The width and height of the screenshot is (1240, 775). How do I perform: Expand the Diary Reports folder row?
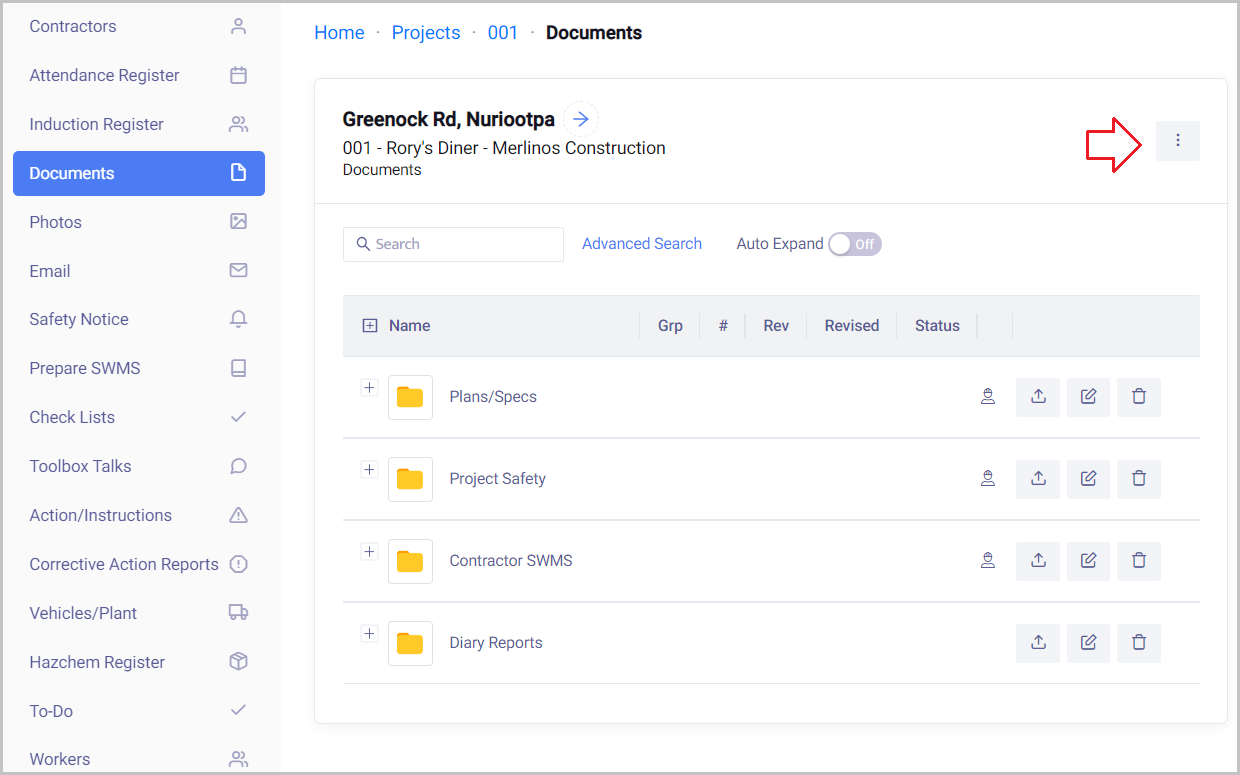click(369, 634)
